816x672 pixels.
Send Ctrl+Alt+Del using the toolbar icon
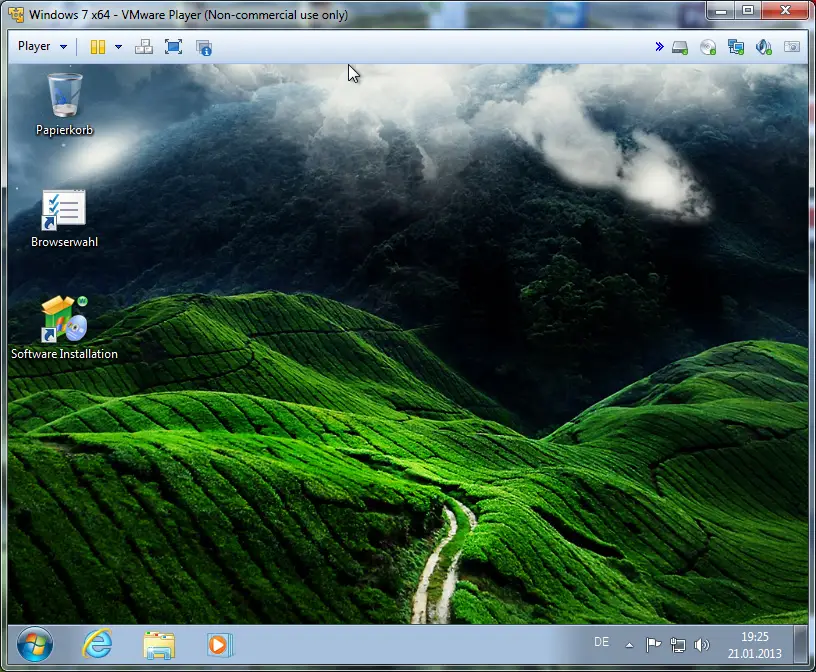[144, 47]
